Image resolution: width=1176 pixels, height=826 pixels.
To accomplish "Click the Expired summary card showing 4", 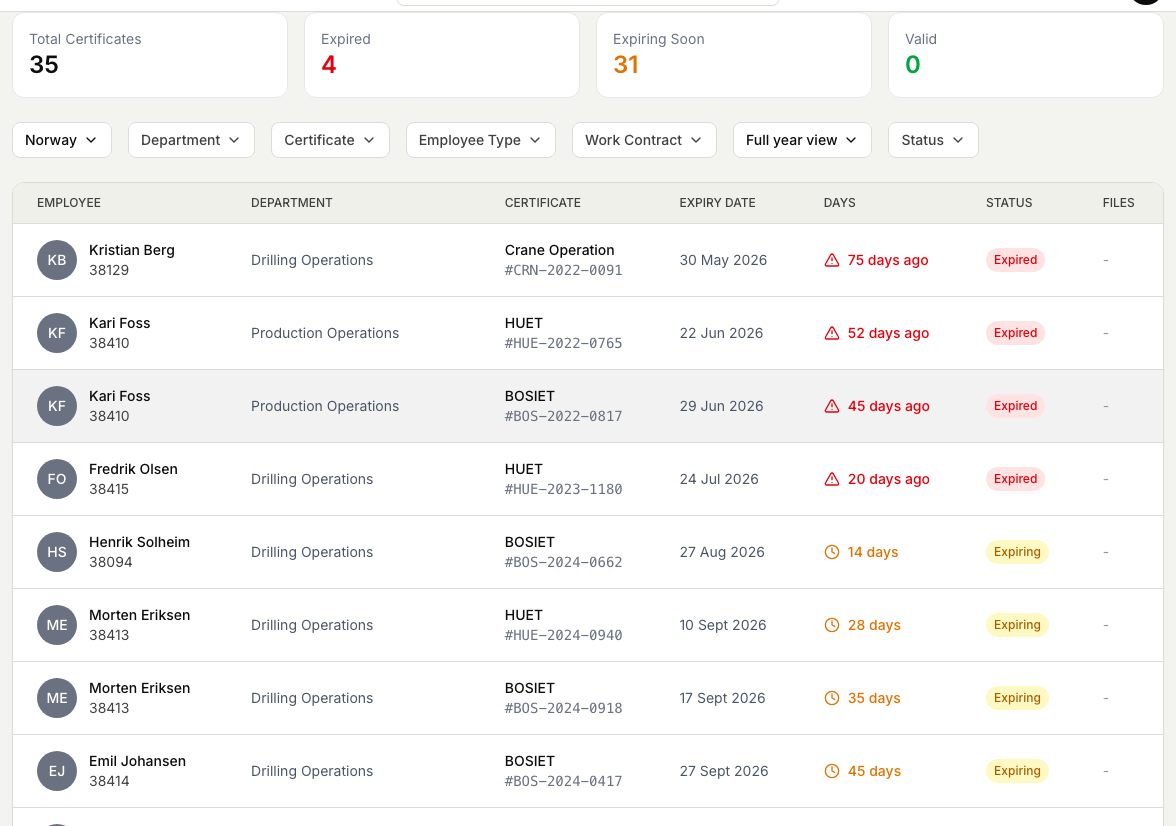I will [442, 55].
